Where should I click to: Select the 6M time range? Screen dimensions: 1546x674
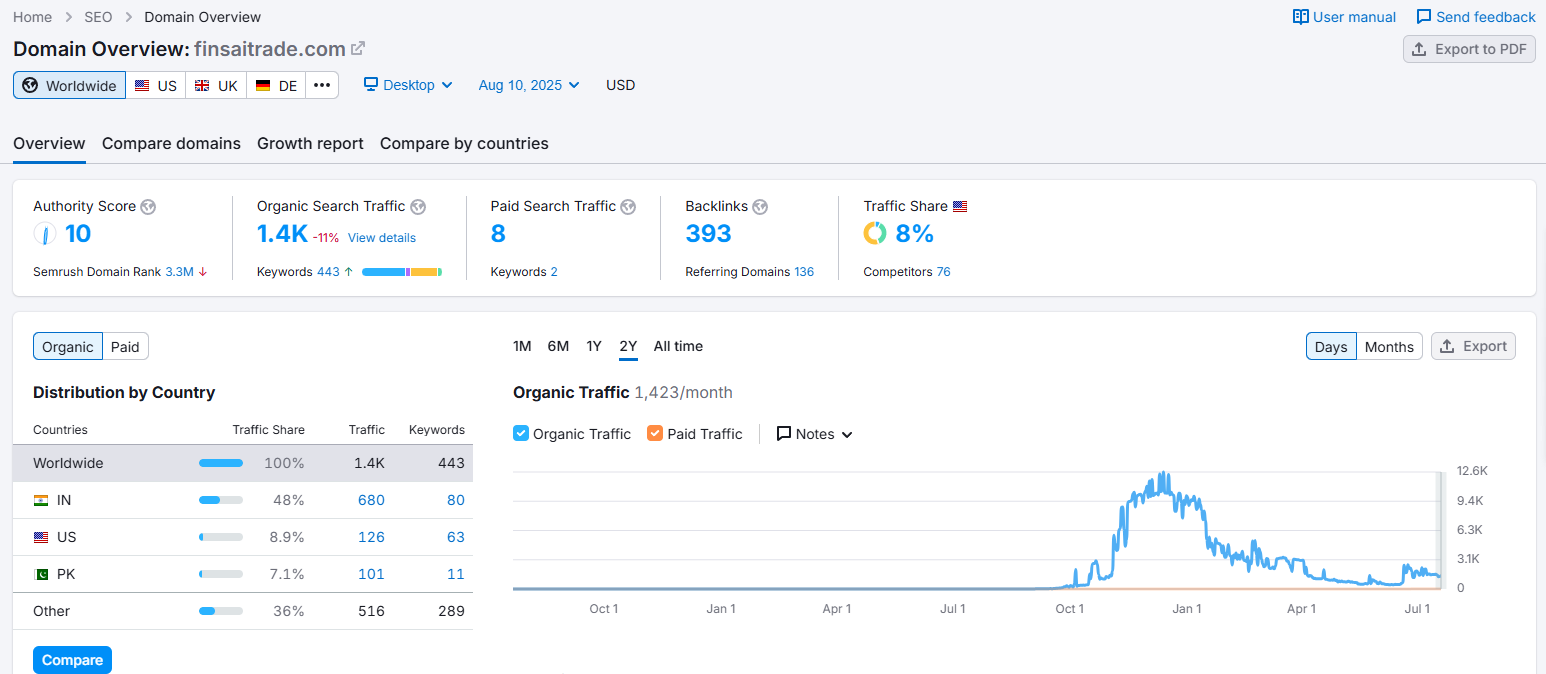(558, 346)
